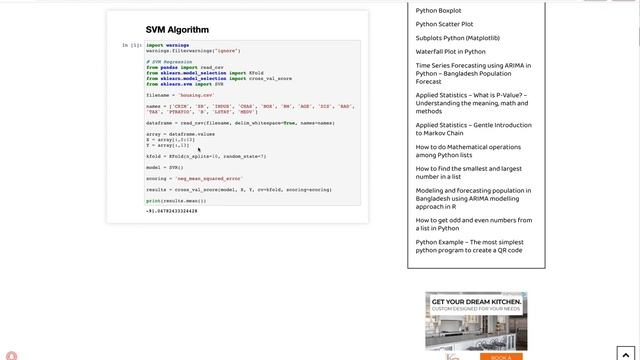Click the red circular icon at bottom left
The width and height of the screenshot is (640, 360).
(11, 356)
